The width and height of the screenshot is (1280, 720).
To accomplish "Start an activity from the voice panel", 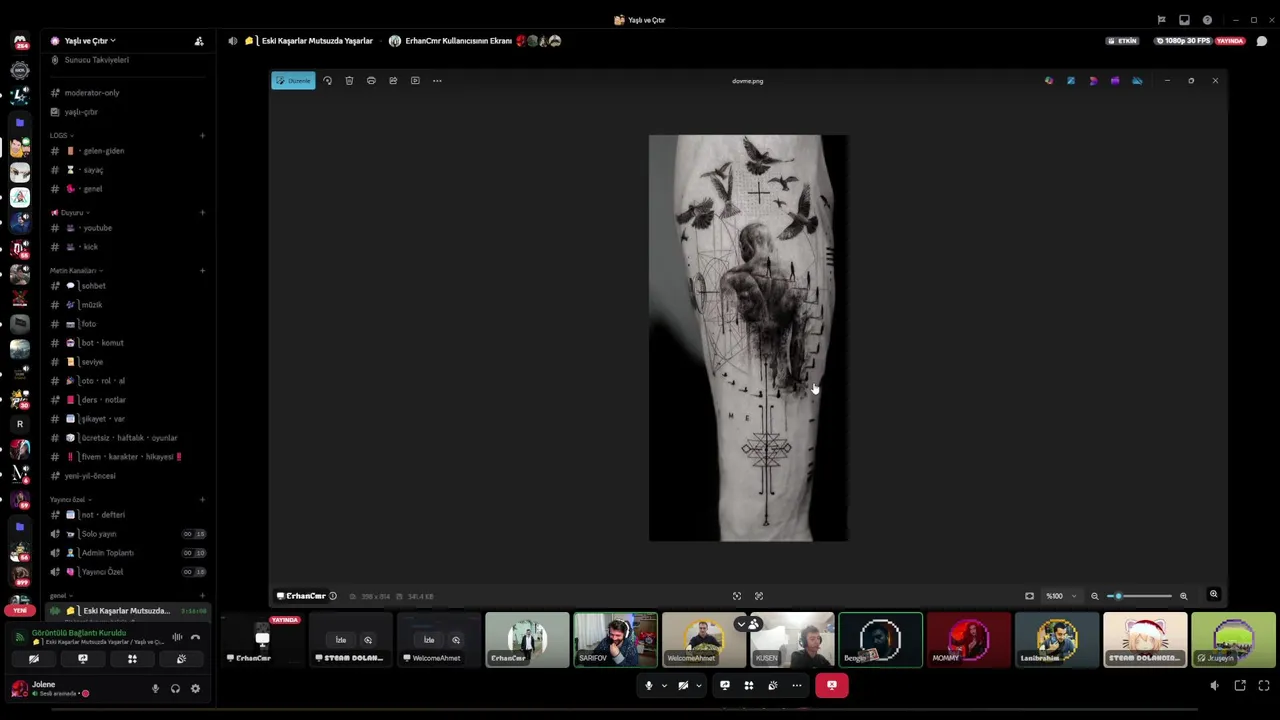I will tap(132, 659).
